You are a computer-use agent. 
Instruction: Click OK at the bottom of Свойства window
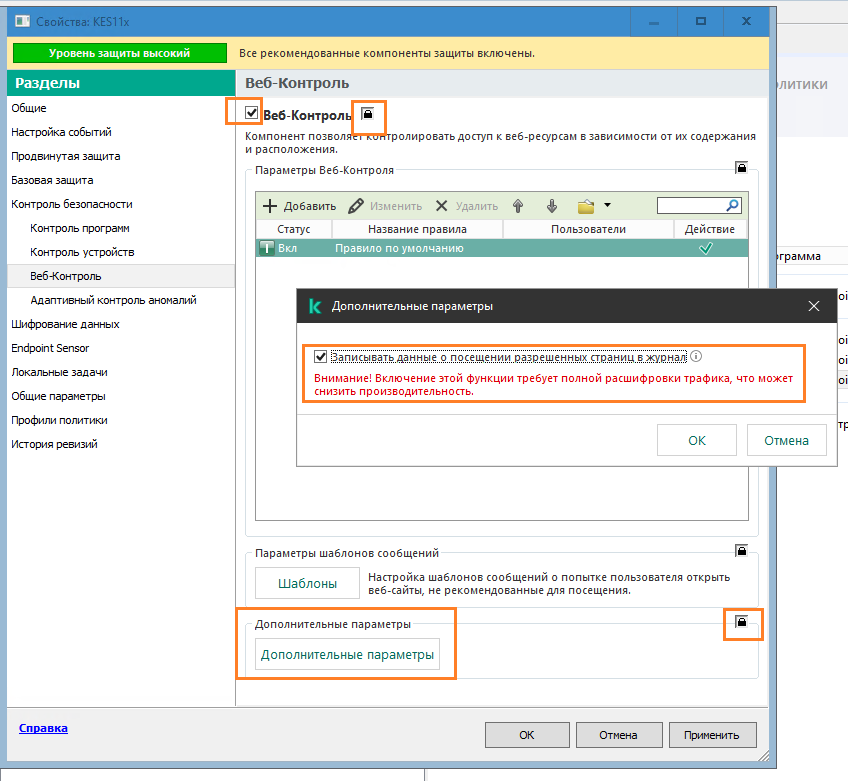(527, 735)
